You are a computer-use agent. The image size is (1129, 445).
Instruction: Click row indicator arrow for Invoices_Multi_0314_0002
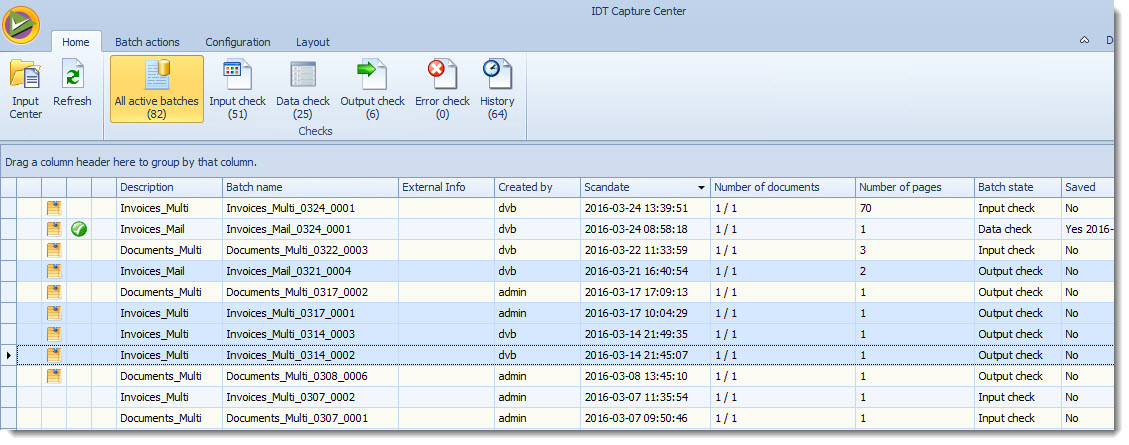click(x=9, y=355)
